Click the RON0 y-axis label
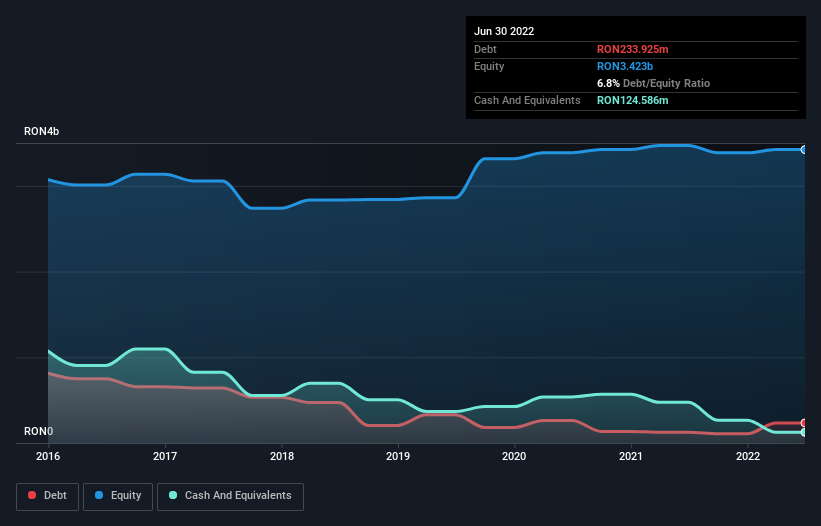This screenshot has width=821, height=526. [38, 431]
